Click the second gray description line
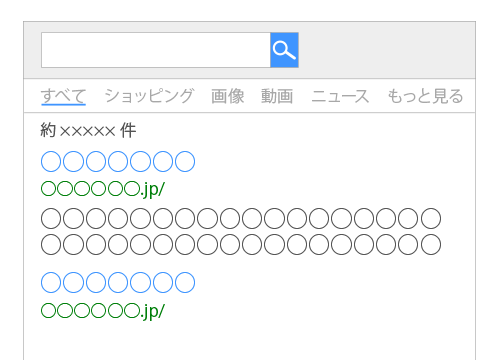The height and width of the screenshot is (360, 500). coord(241,244)
